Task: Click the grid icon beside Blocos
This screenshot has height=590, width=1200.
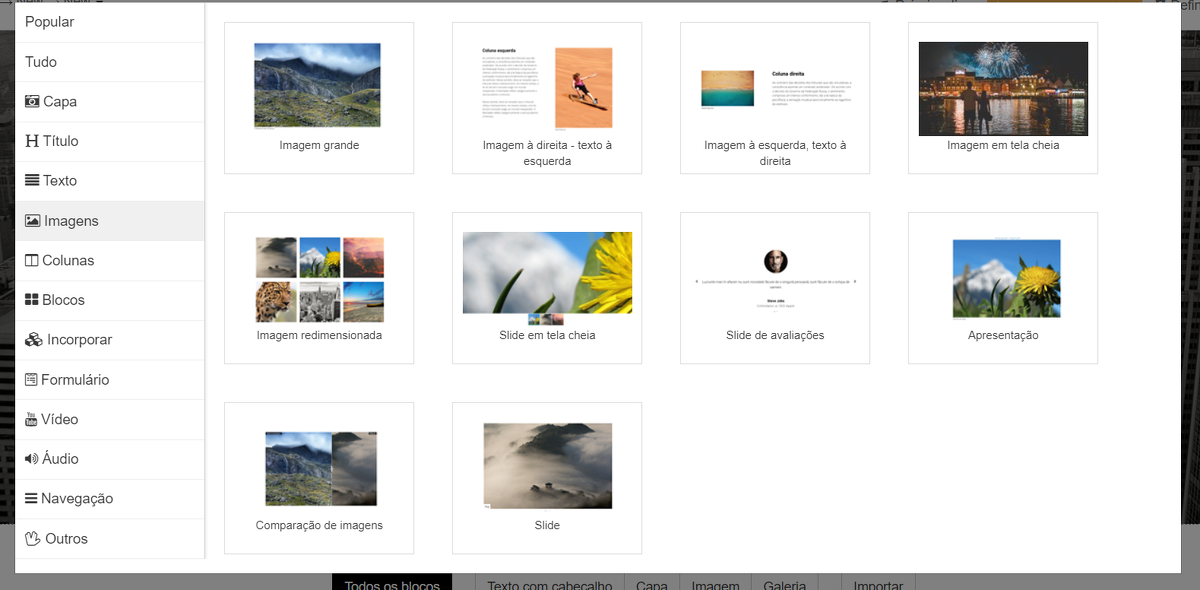Action: [x=32, y=300]
